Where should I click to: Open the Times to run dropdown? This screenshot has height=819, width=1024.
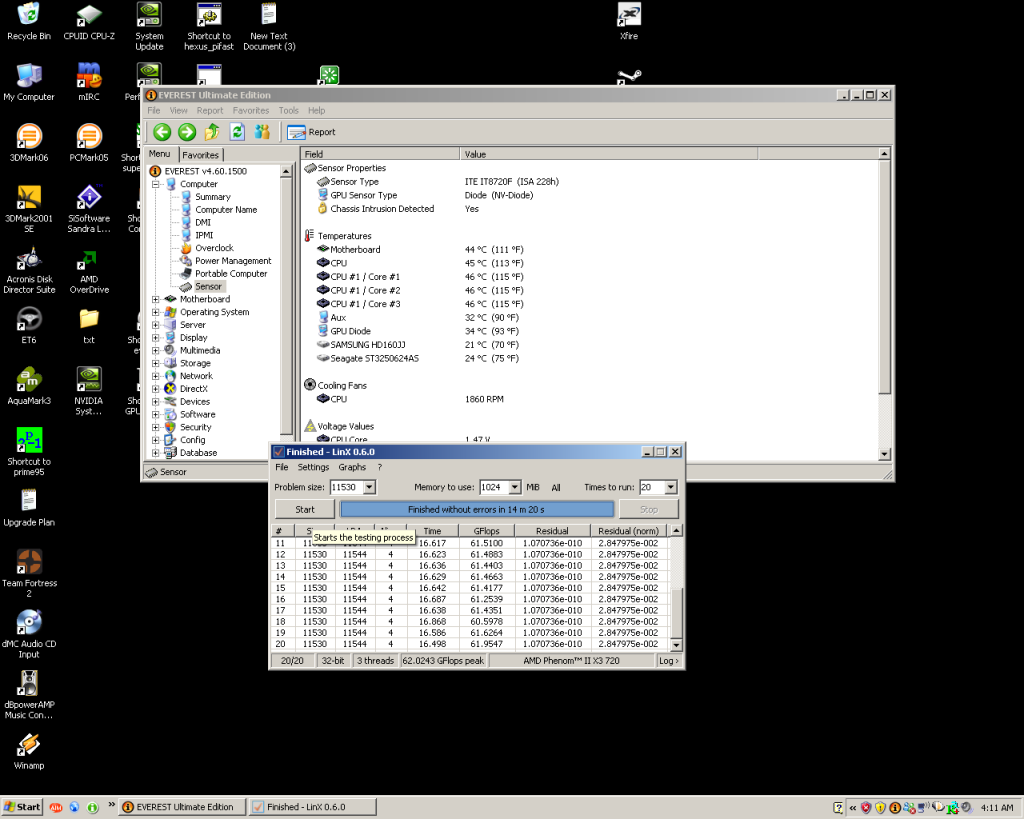click(671, 487)
